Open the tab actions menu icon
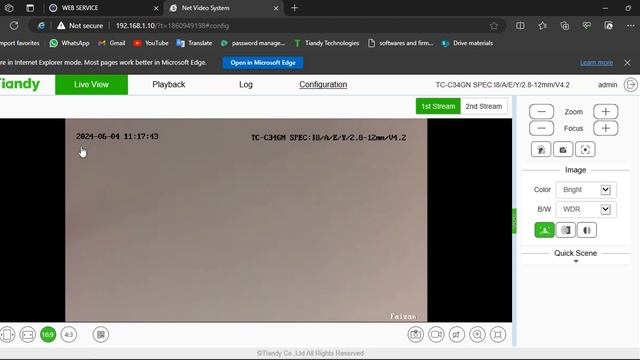 [x=30, y=8]
